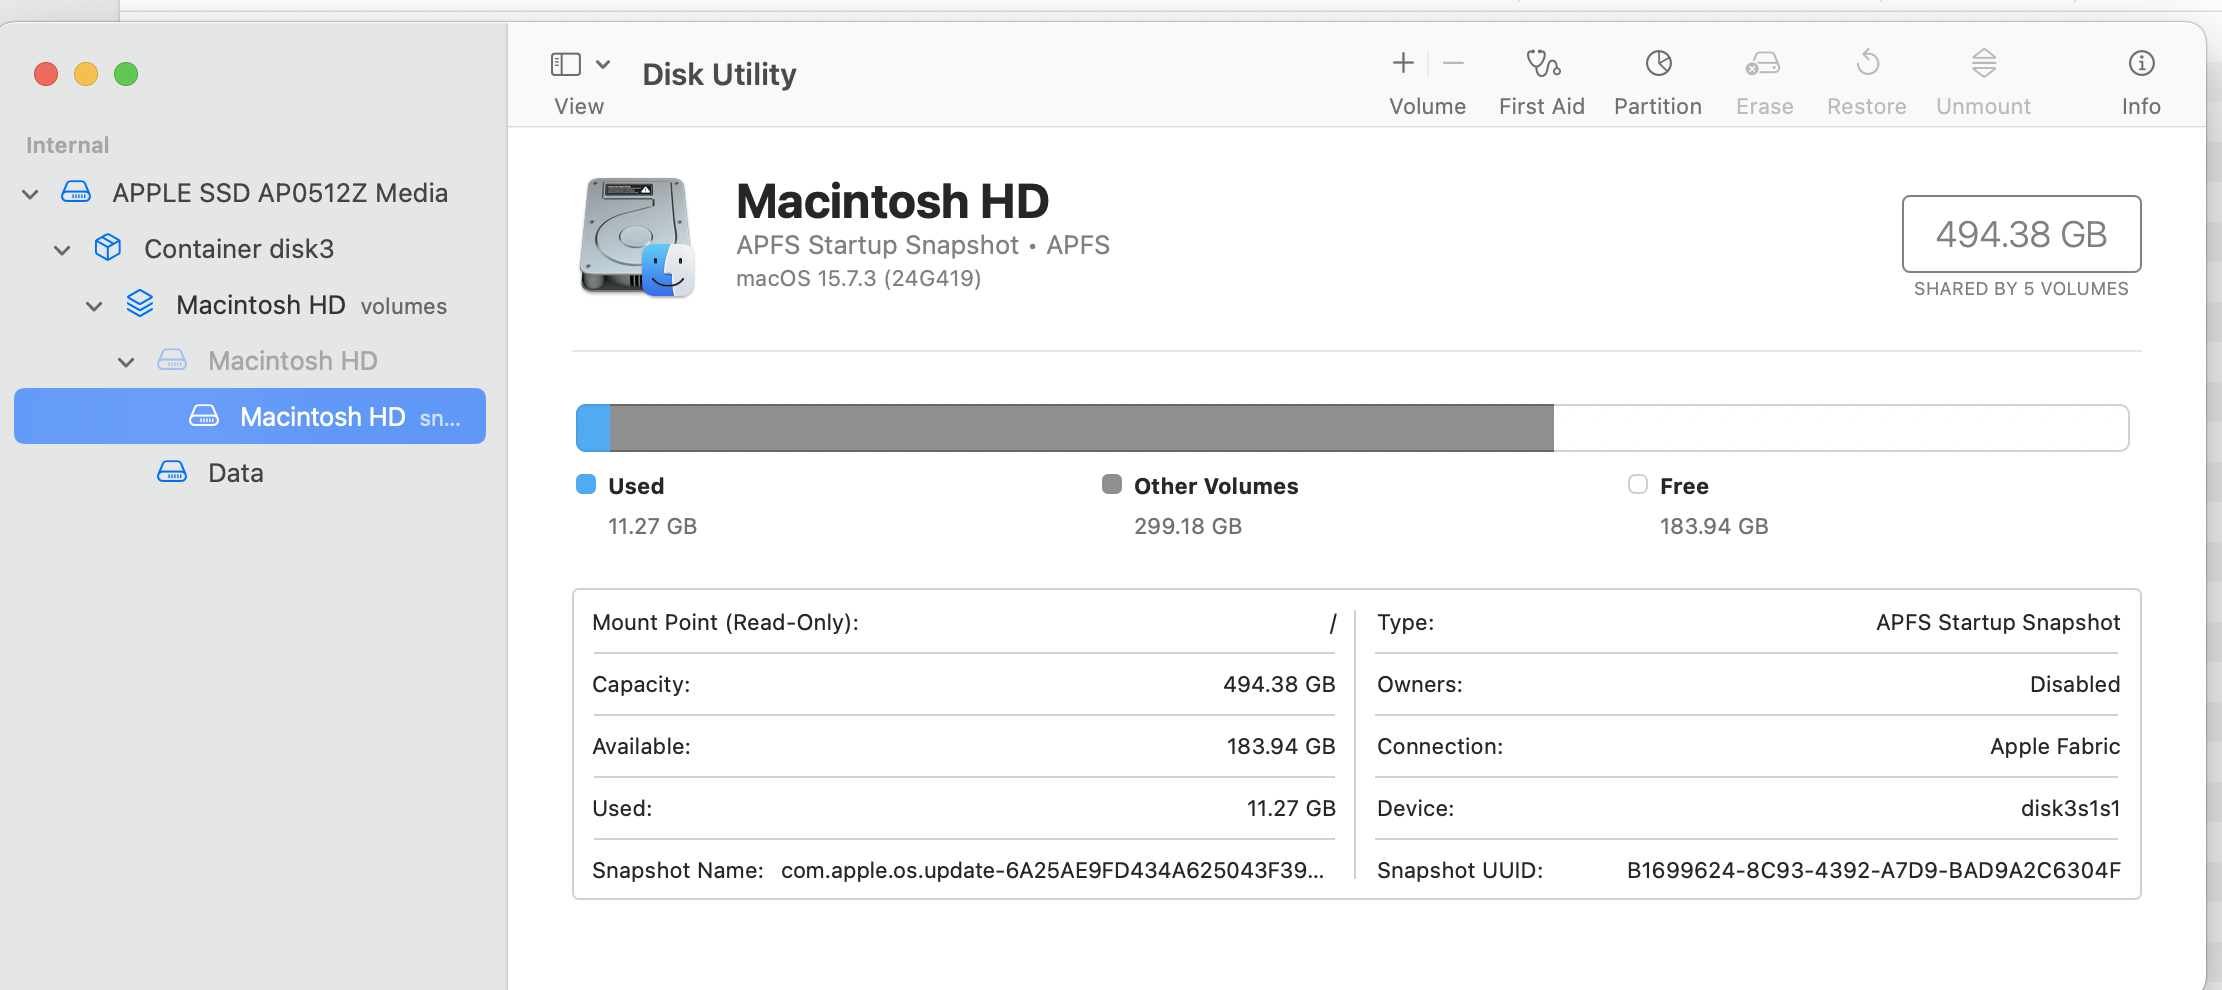Click the Restore arrow icon
Image resolution: width=2222 pixels, height=990 pixels.
coord(1867,63)
